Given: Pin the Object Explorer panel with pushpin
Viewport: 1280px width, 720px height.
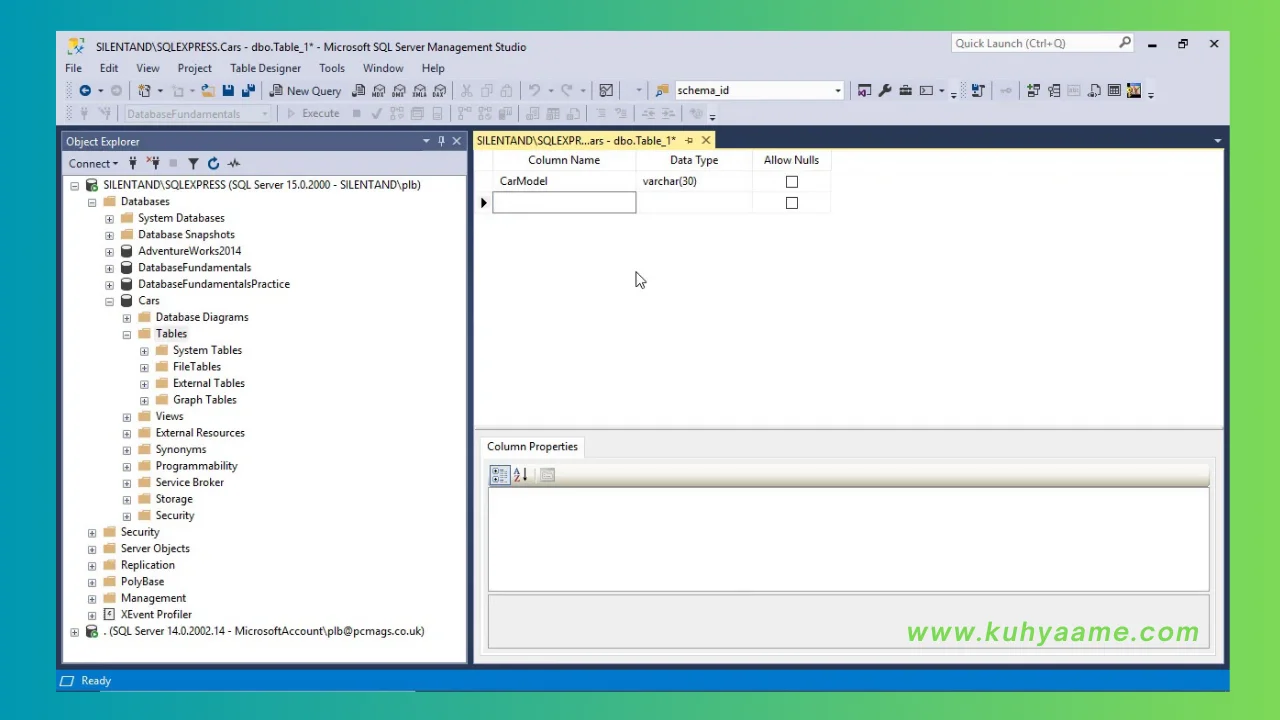Looking at the screenshot, I should click(441, 141).
